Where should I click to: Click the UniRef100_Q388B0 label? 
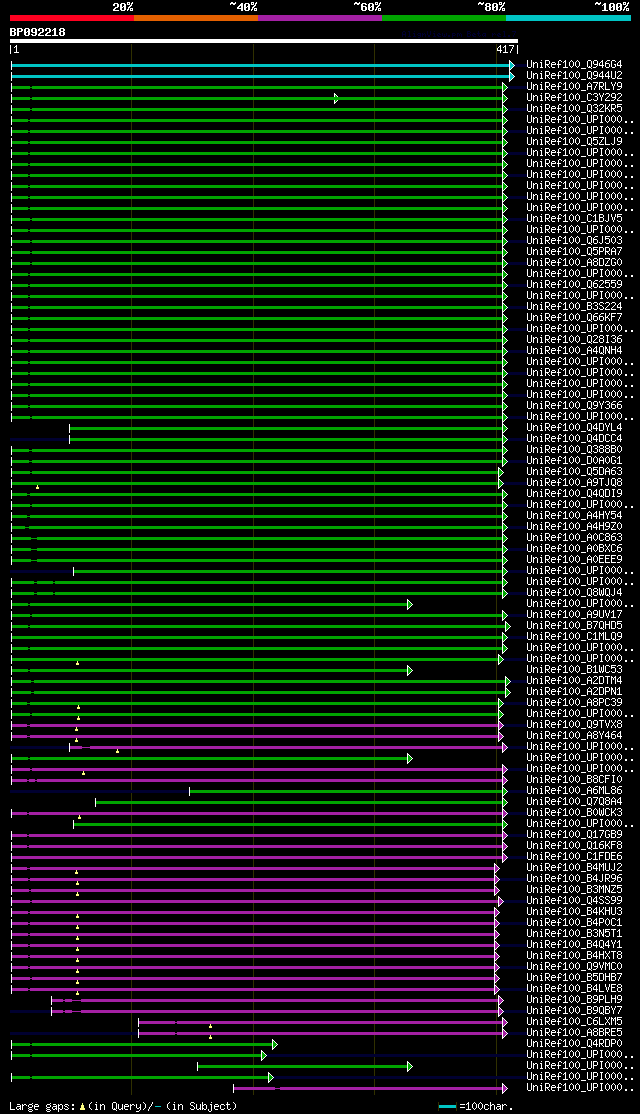575,449
